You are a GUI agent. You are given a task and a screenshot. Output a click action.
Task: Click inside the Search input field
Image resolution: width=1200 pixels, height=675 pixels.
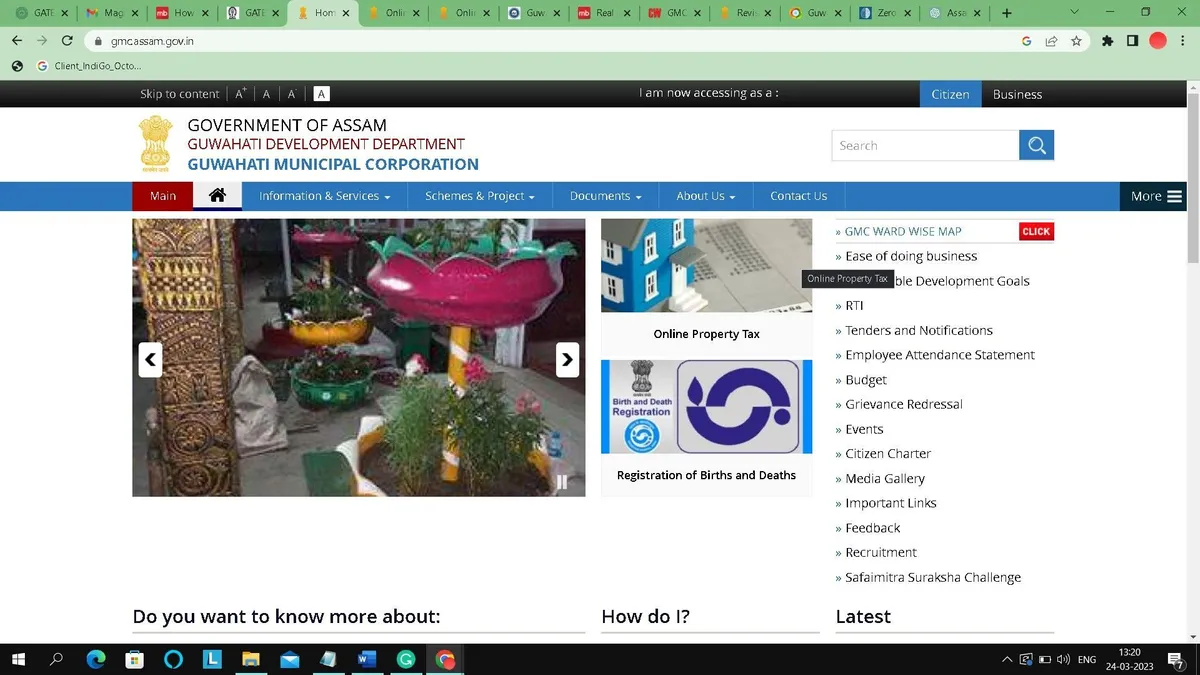[x=925, y=145]
